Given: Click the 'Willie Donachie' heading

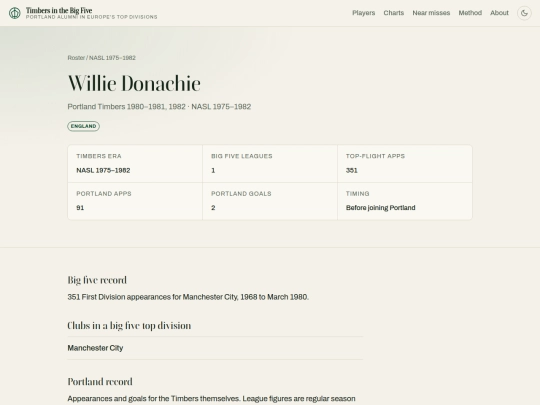Looking at the screenshot, I should click(x=134, y=83).
